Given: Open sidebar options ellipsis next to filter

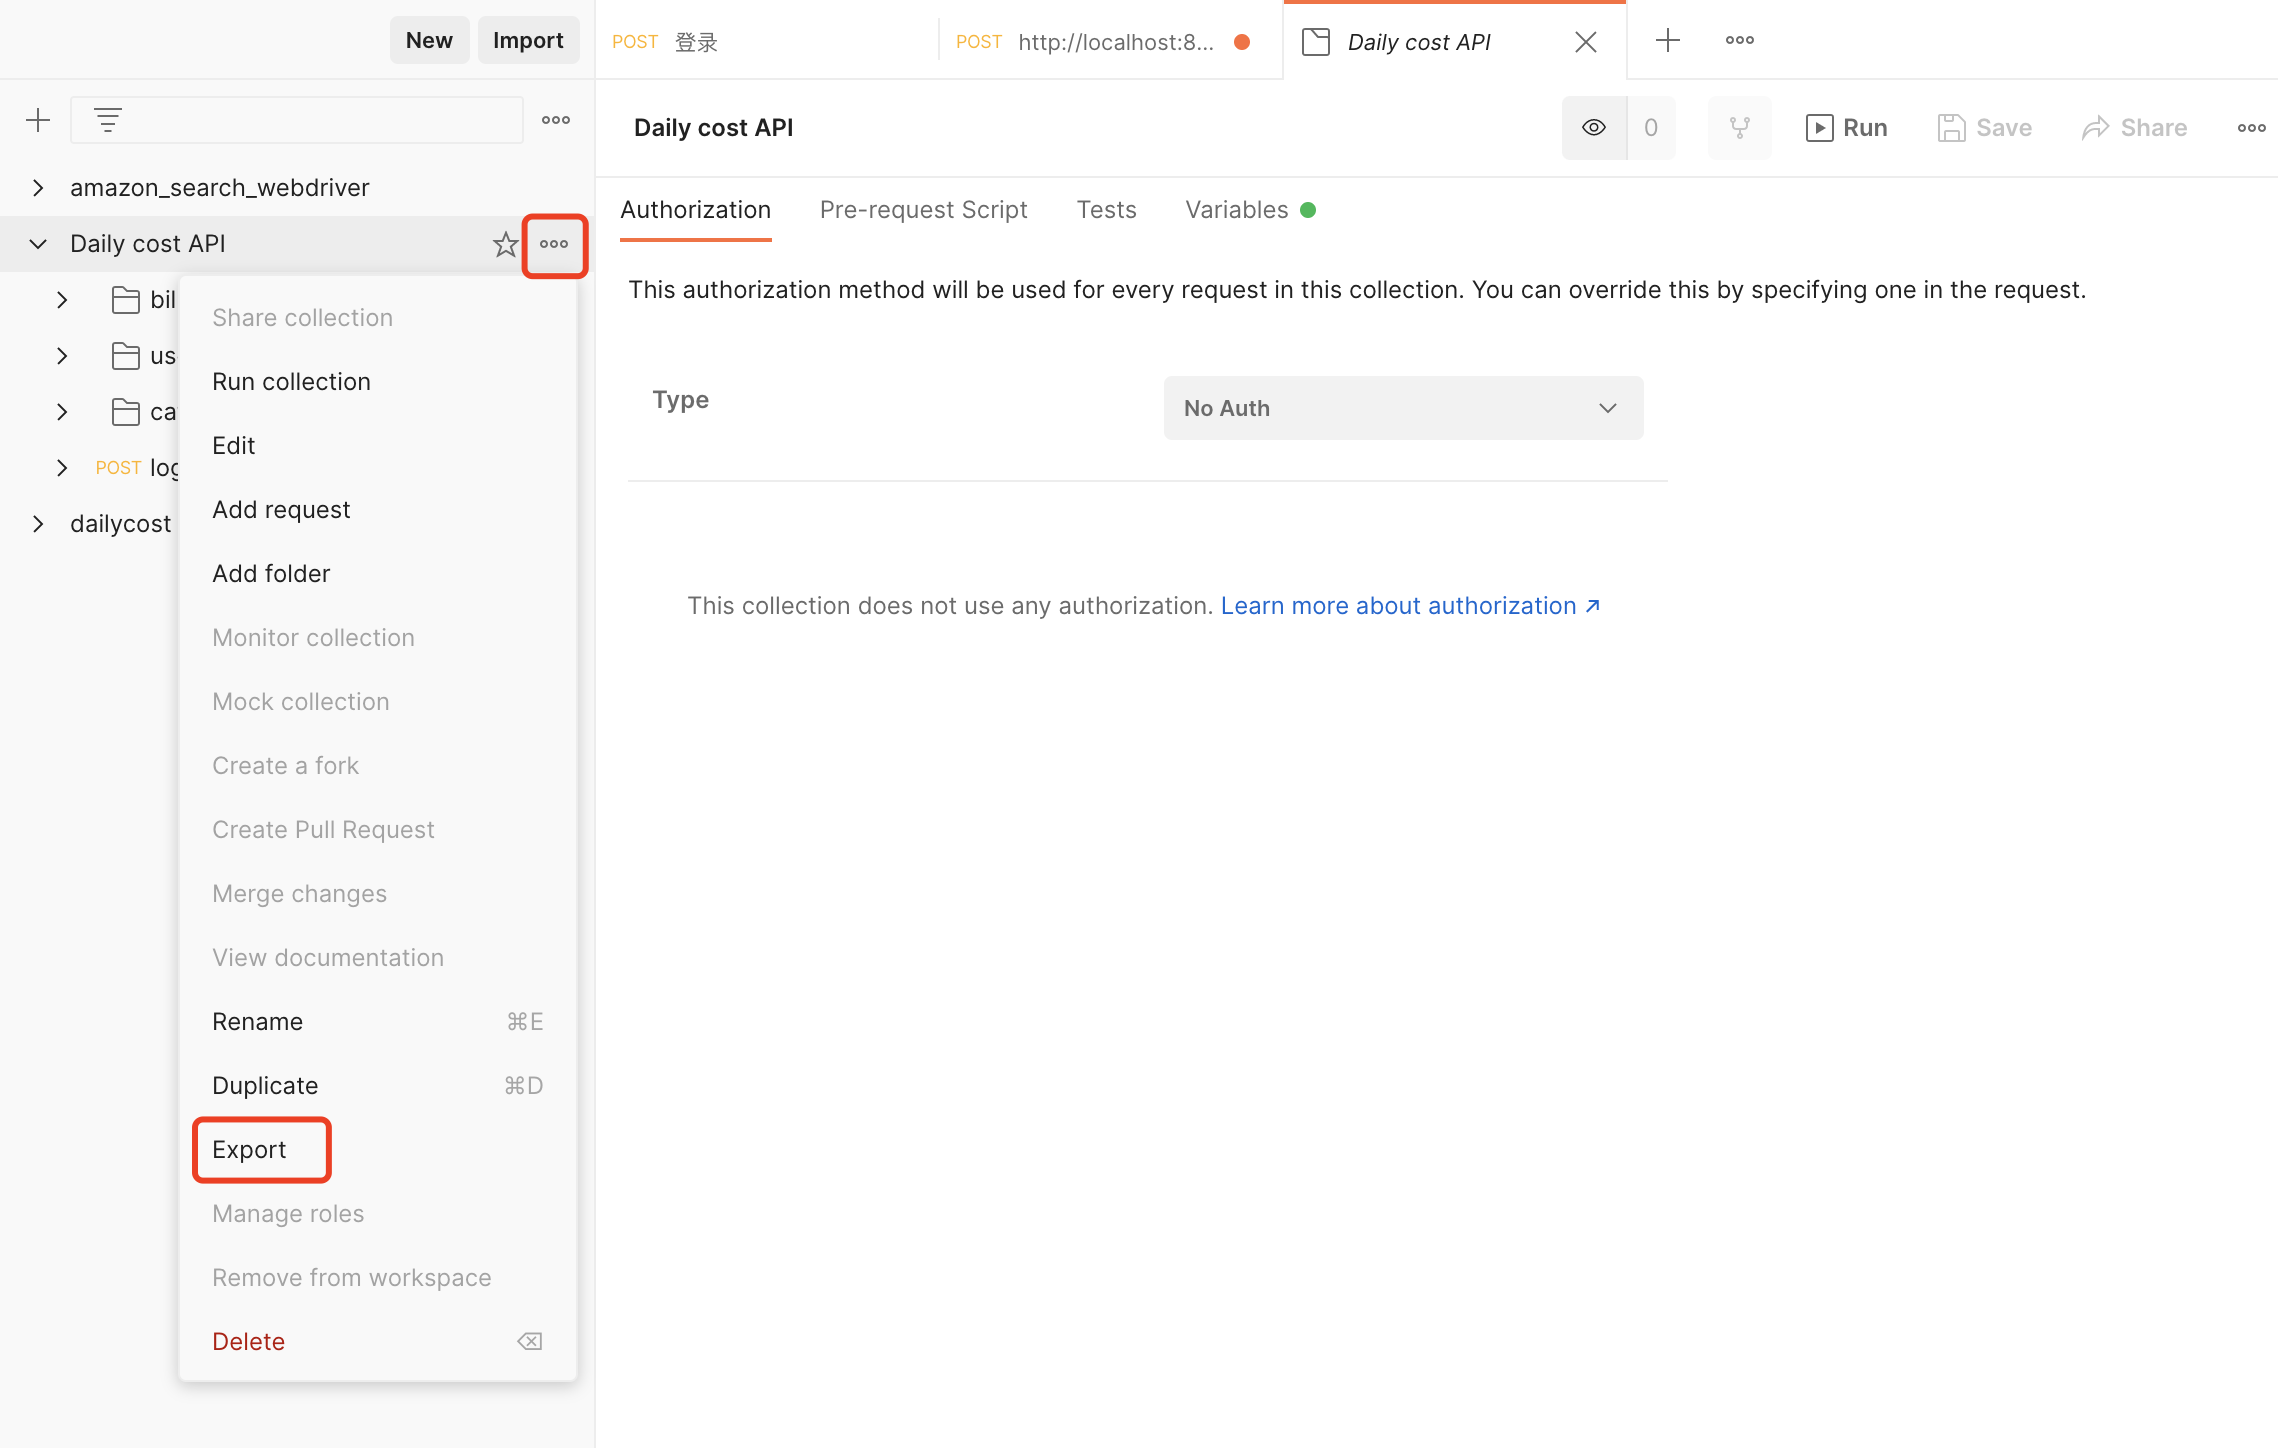Looking at the screenshot, I should tap(556, 120).
